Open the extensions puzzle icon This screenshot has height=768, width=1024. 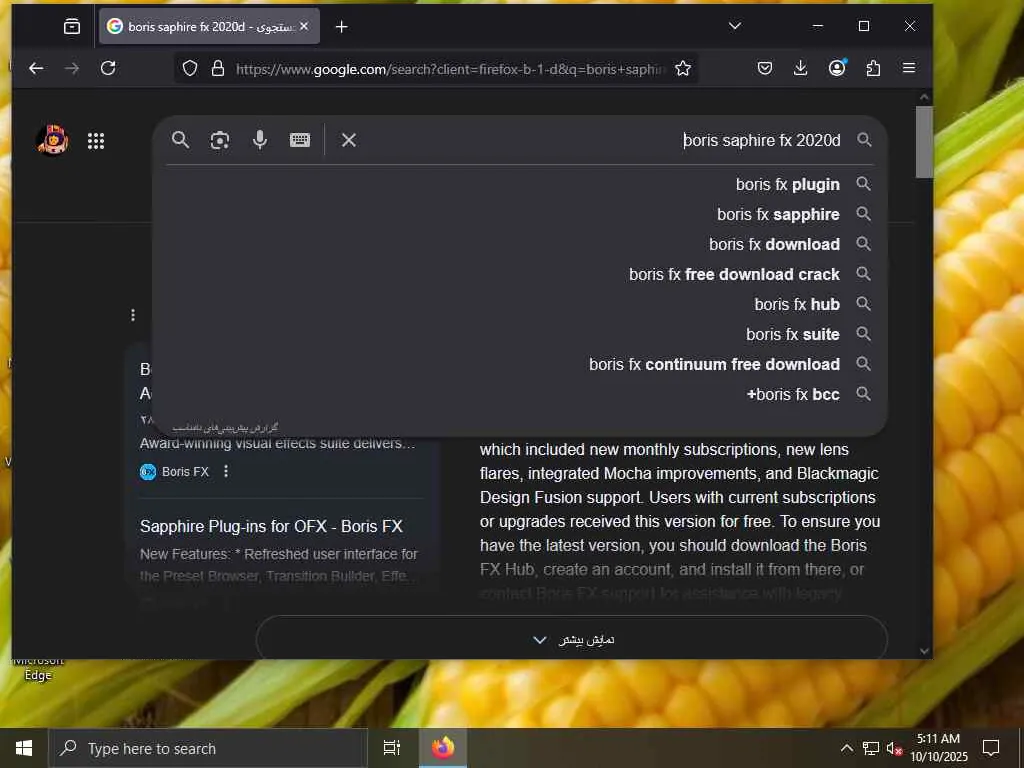pyautogui.click(x=873, y=68)
